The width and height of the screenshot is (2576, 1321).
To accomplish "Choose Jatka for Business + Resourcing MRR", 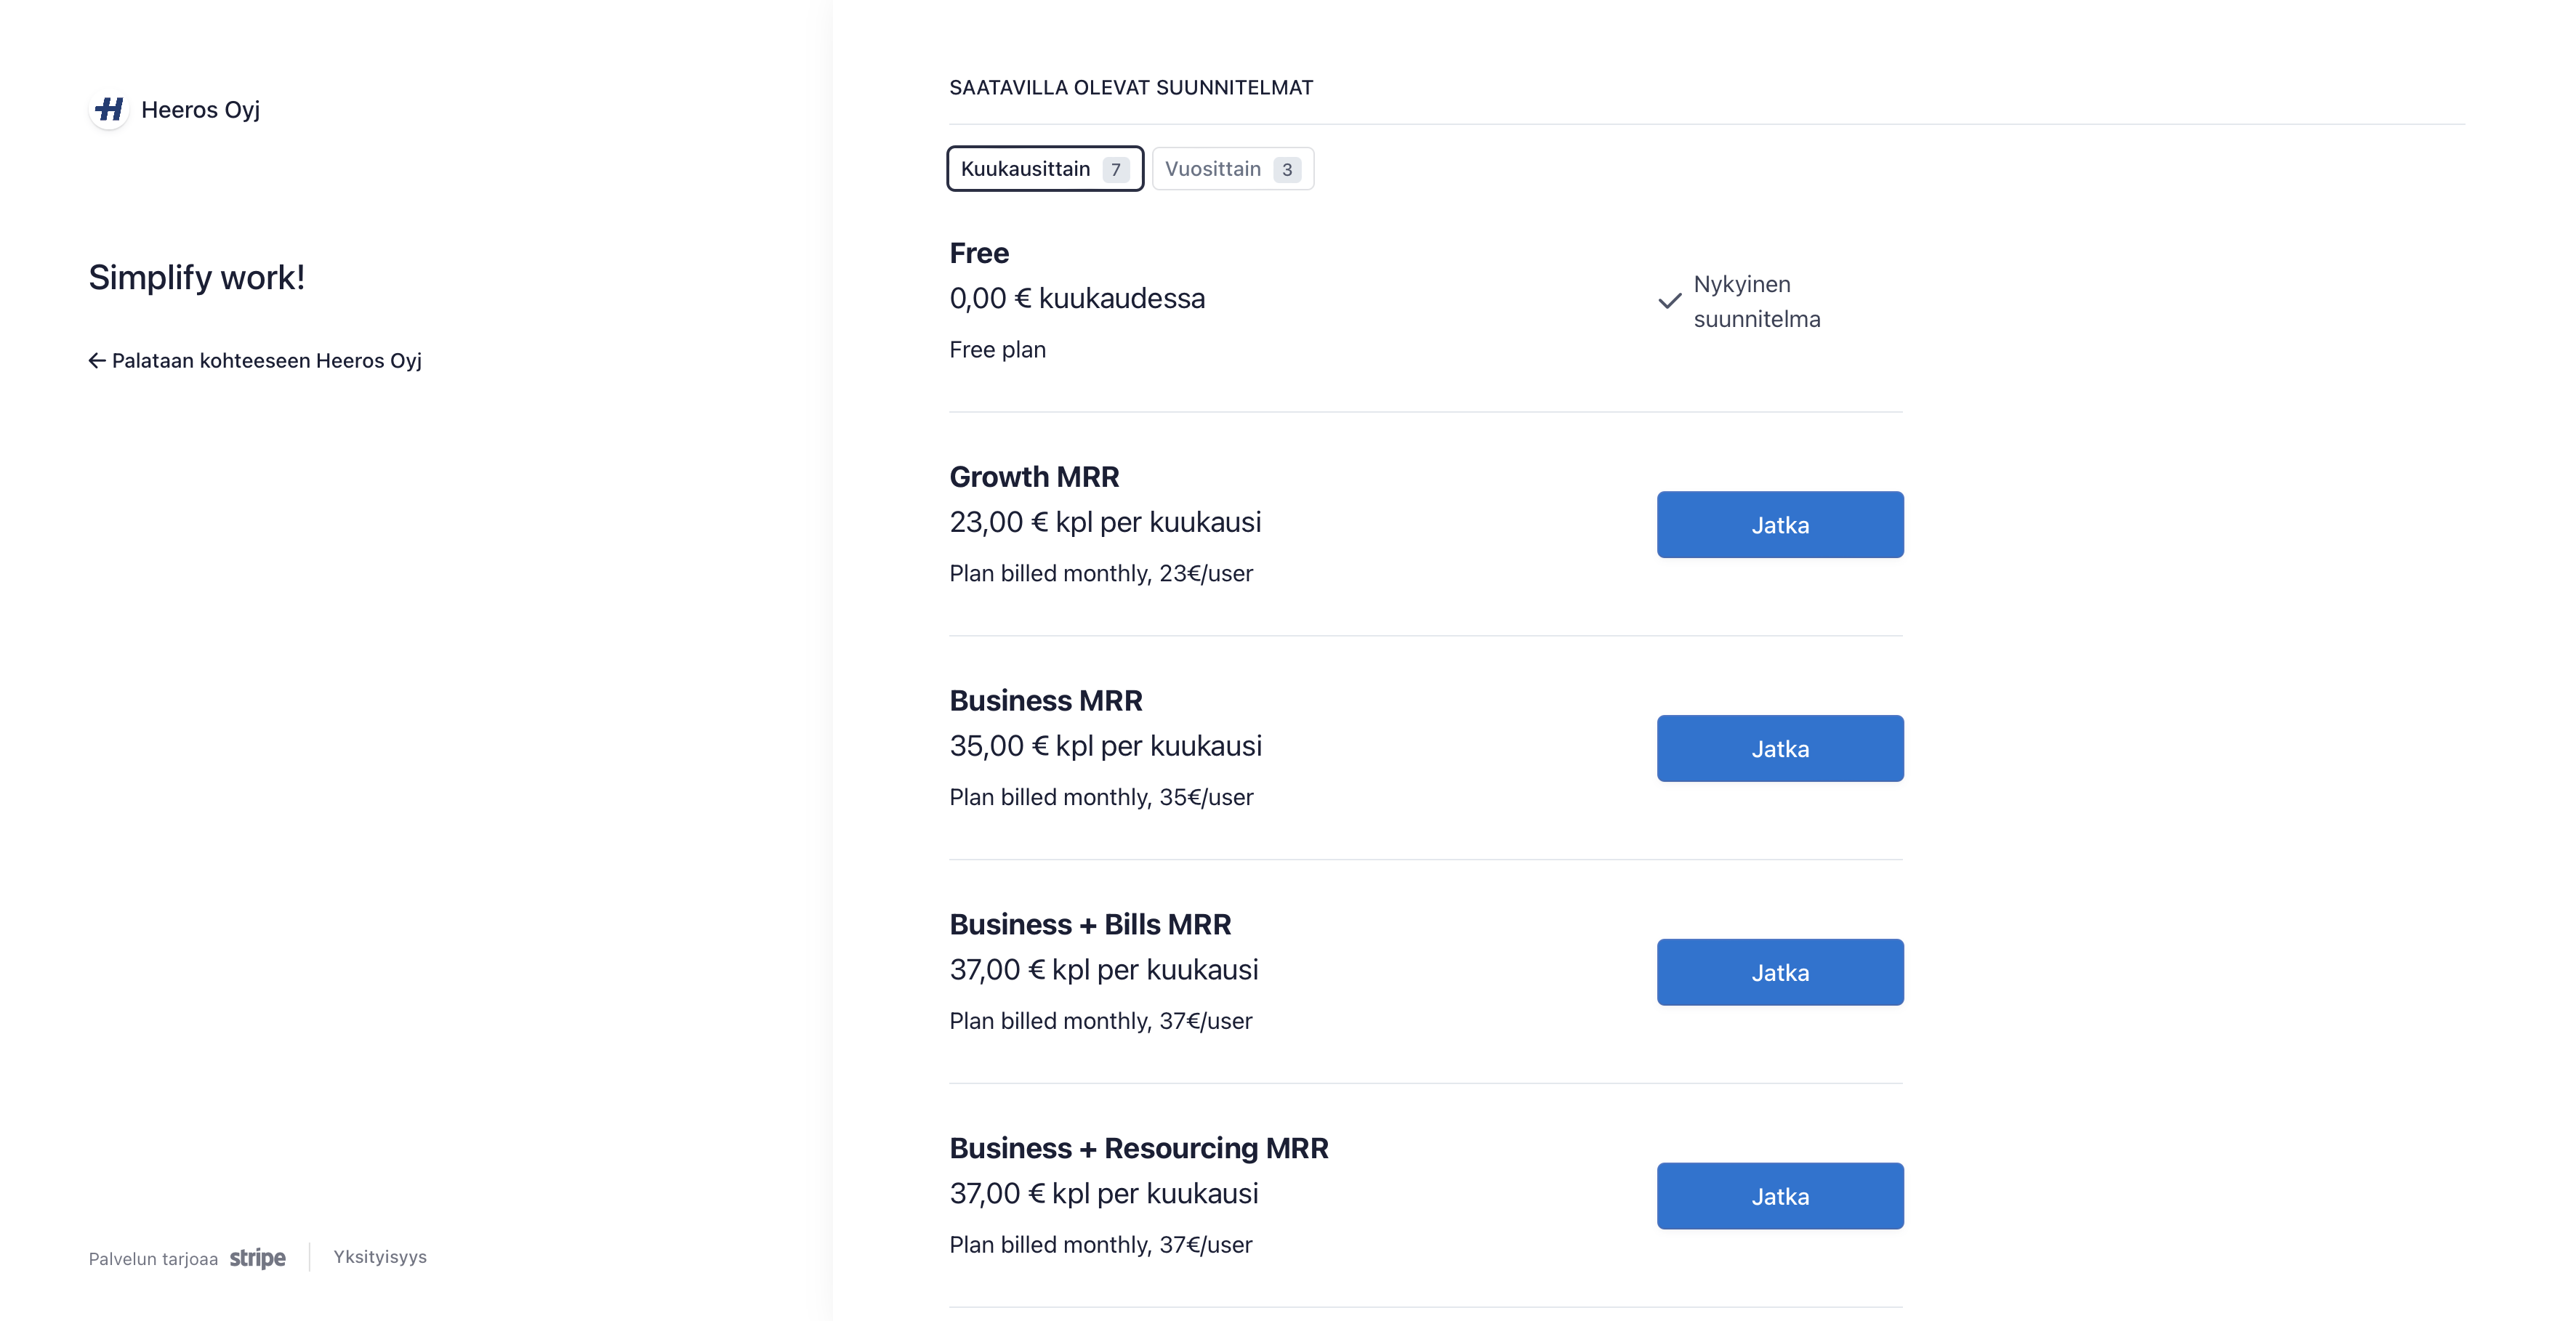I will click(1780, 1196).
